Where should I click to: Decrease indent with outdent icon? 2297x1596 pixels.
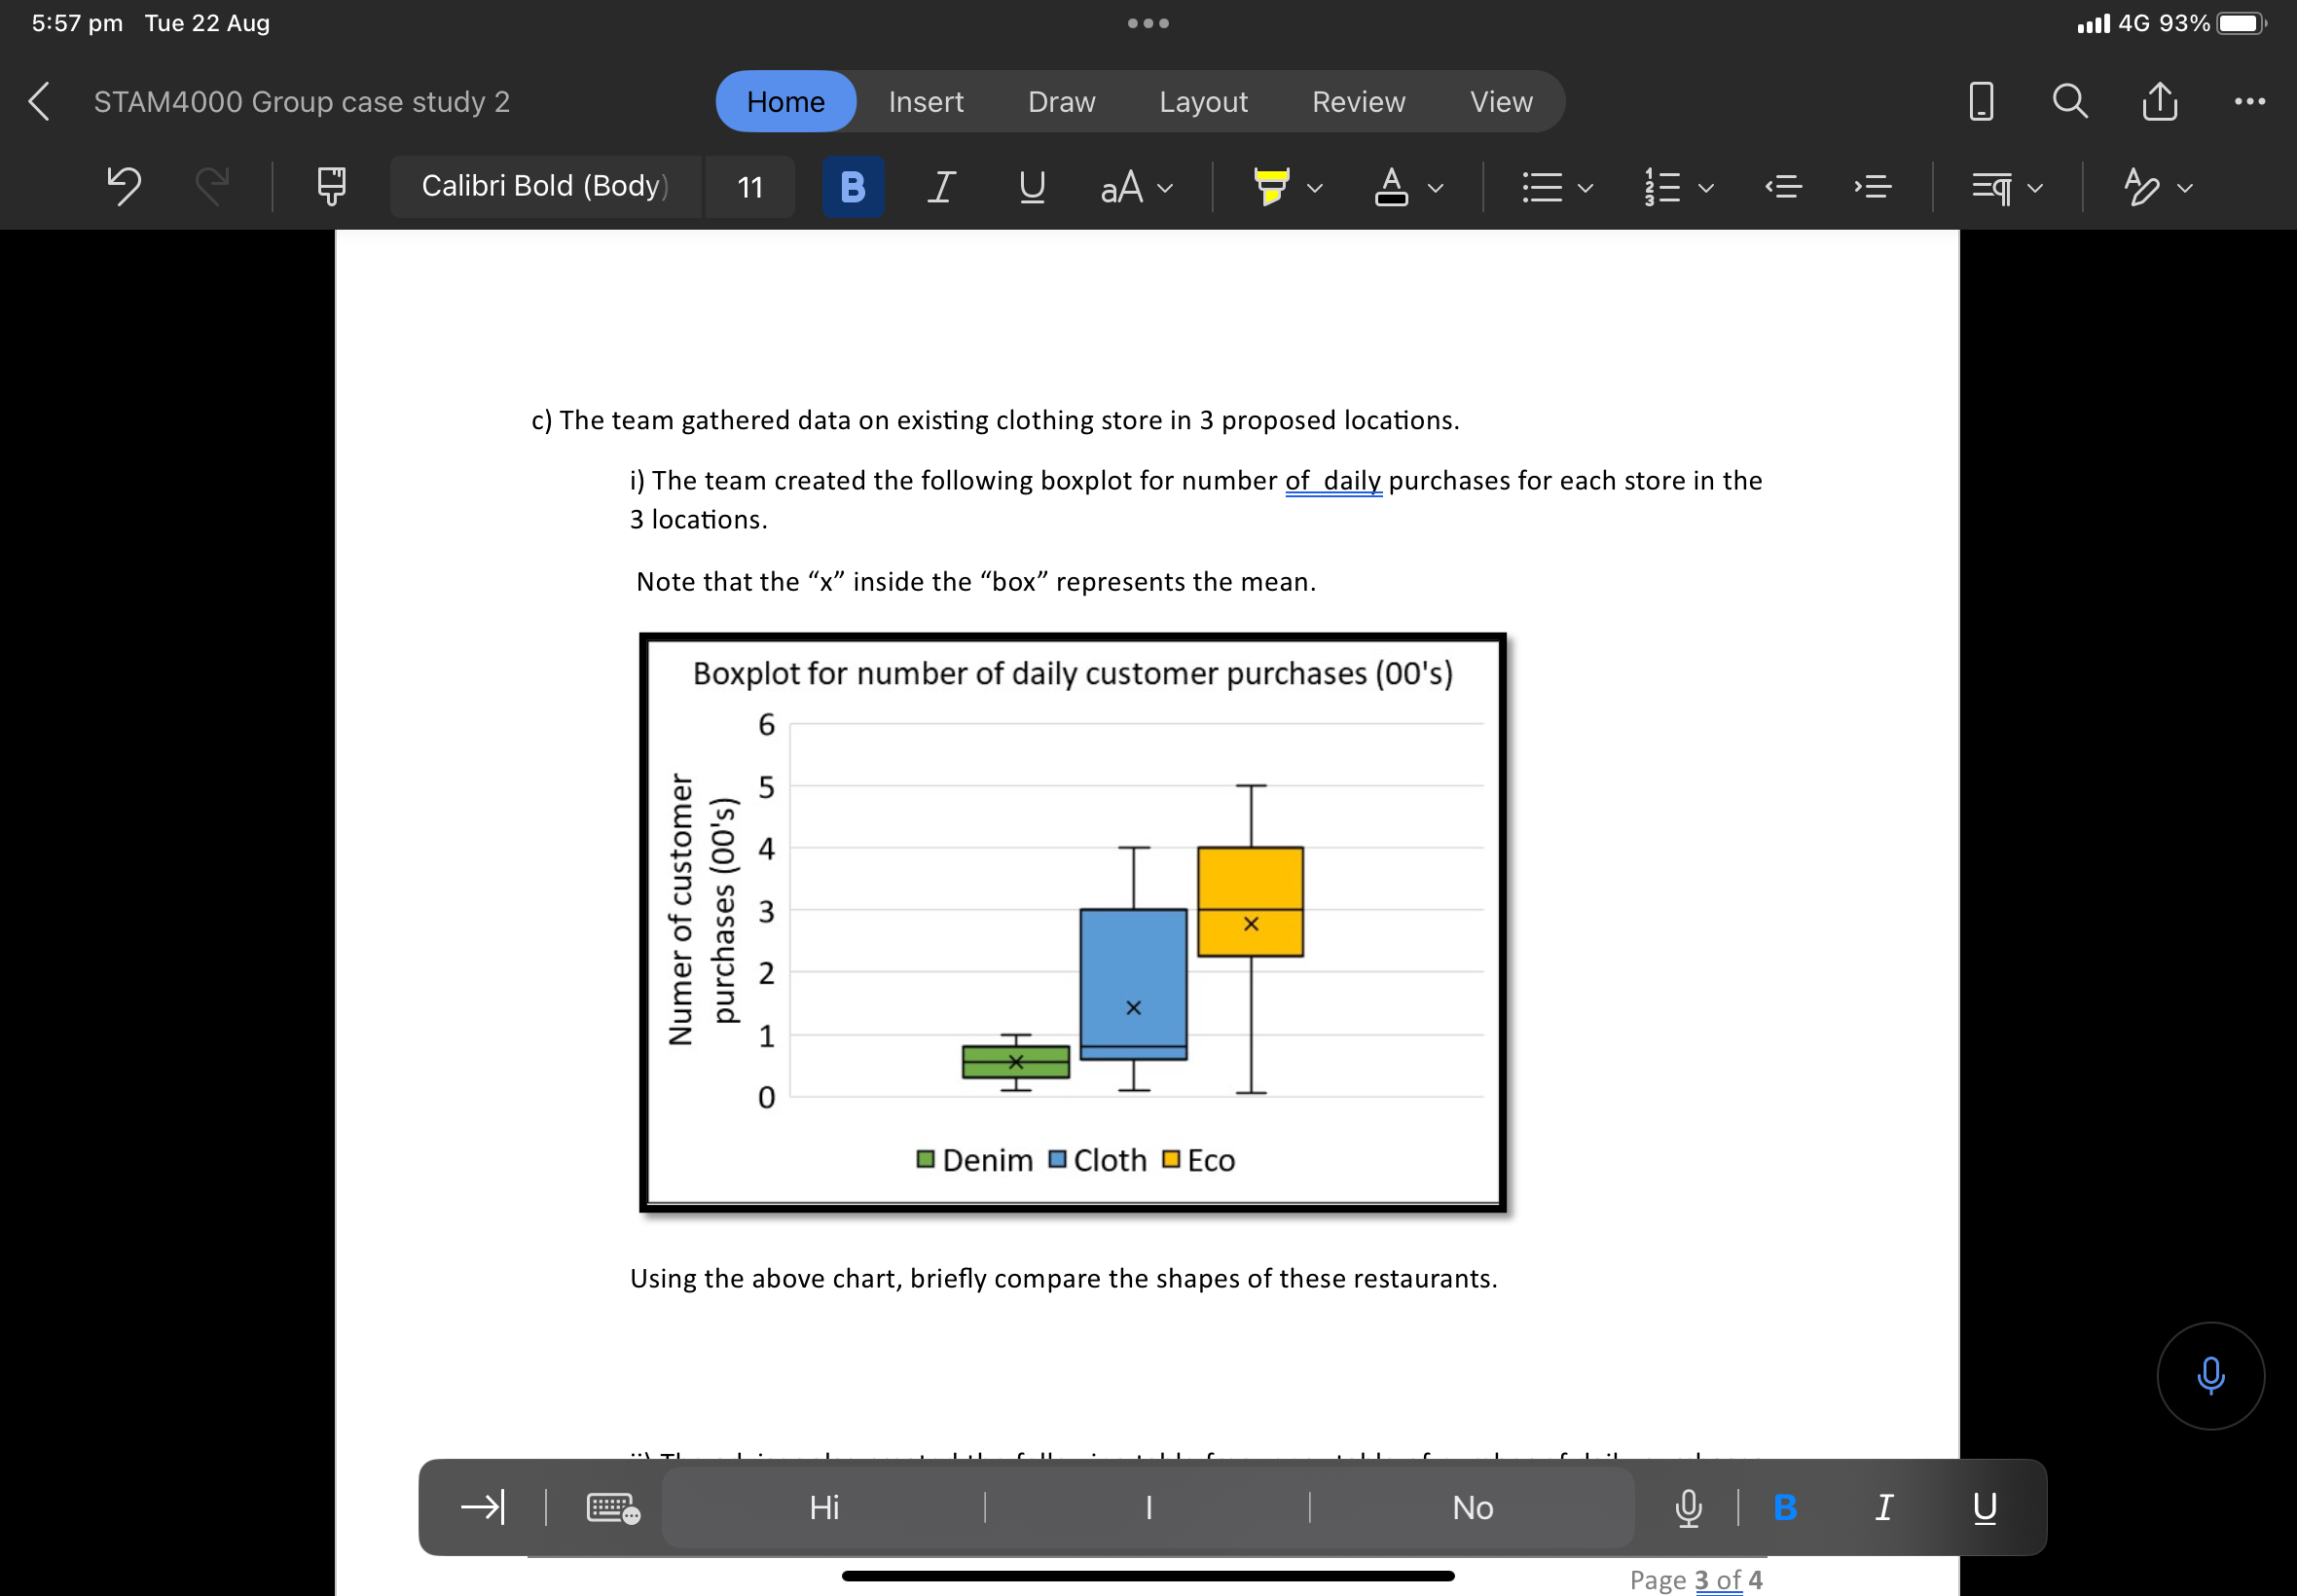click(x=1783, y=187)
